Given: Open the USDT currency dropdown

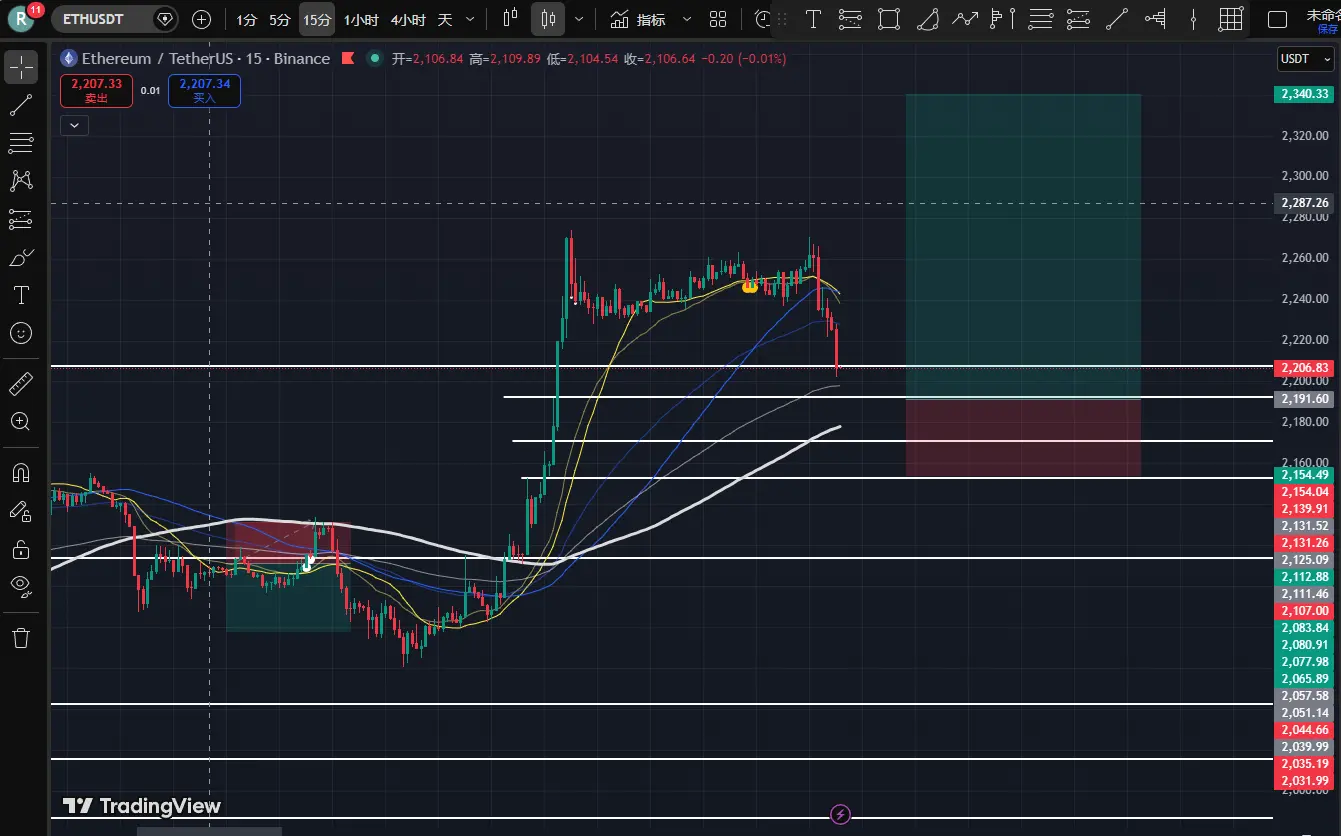Looking at the screenshot, I should (1305, 59).
